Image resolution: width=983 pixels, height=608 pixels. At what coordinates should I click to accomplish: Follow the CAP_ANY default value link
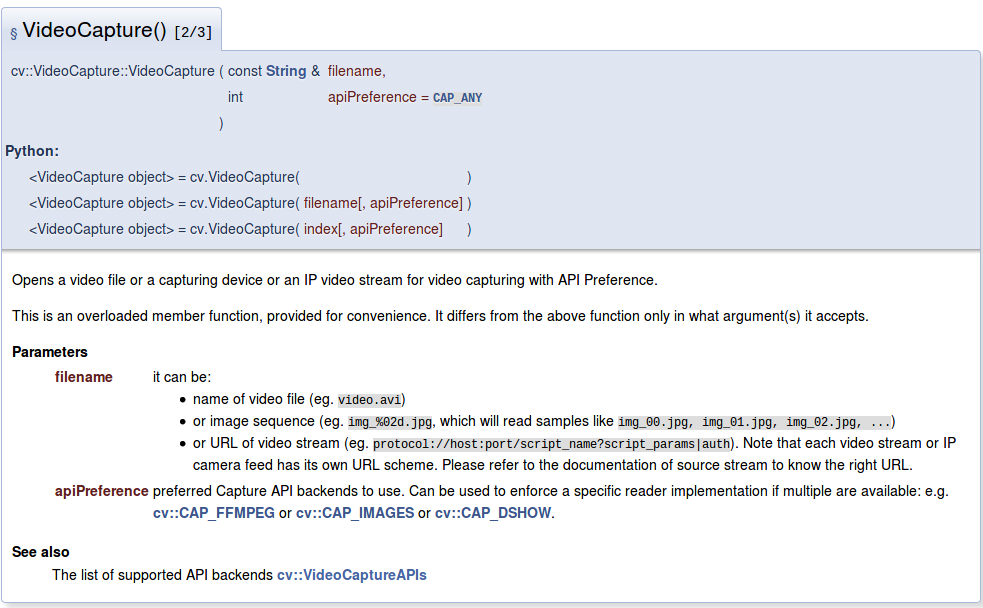point(457,98)
